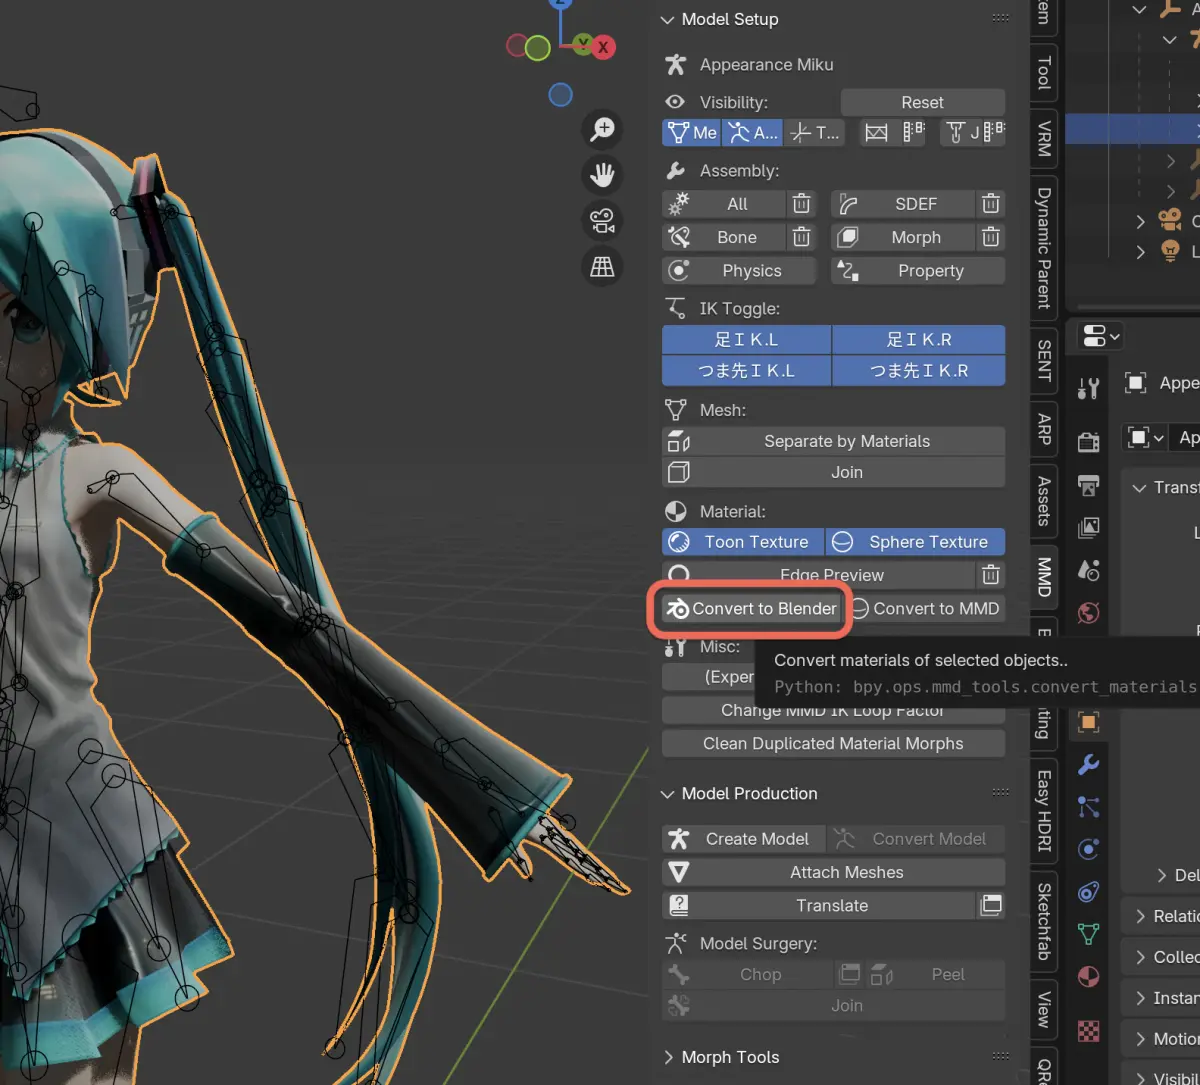Open the Material properties sphere icon
This screenshot has width=1200, height=1085.
(1089, 976)
